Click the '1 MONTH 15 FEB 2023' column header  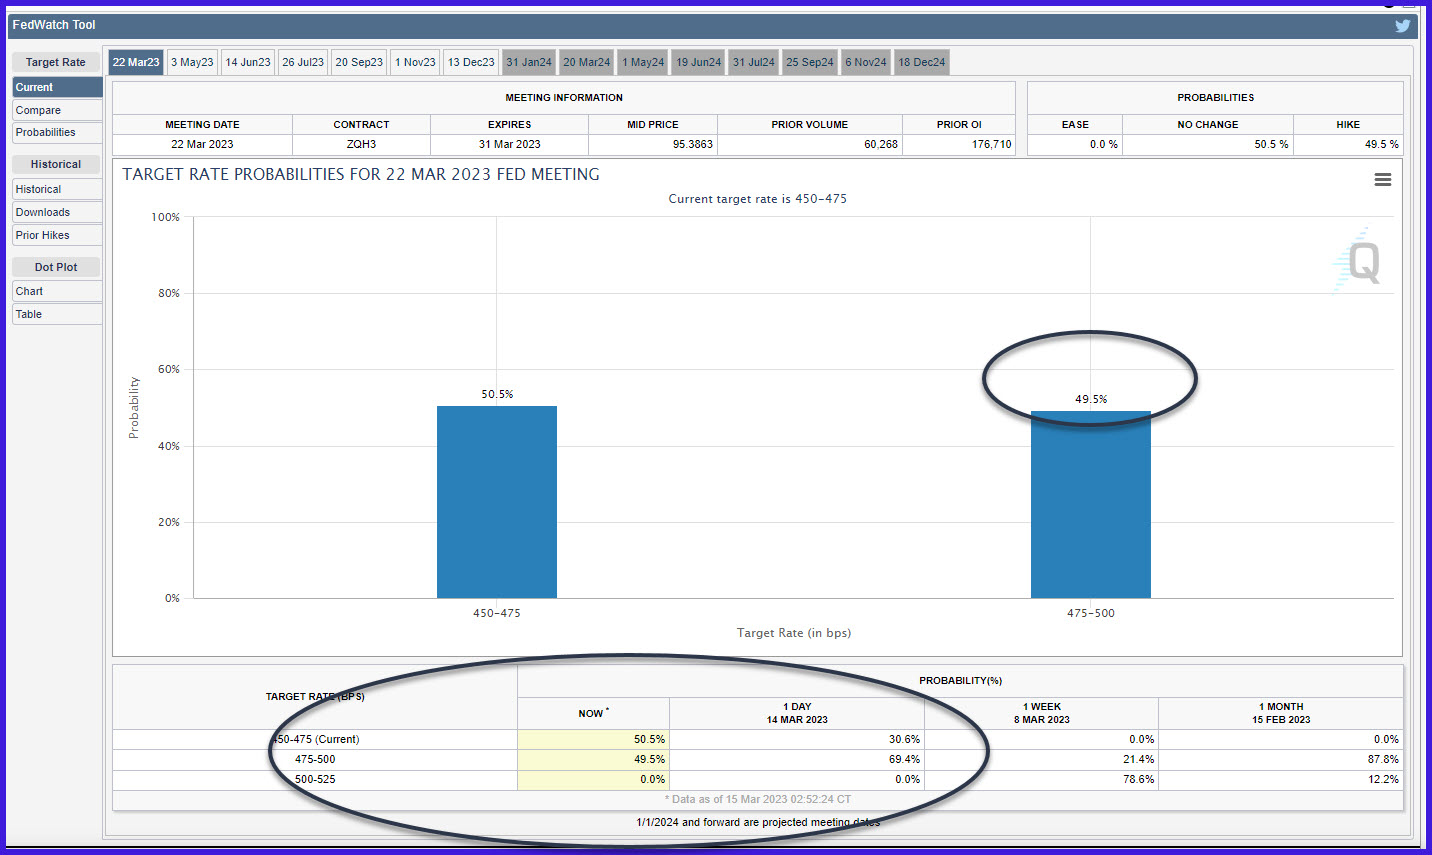[1281, 713]
